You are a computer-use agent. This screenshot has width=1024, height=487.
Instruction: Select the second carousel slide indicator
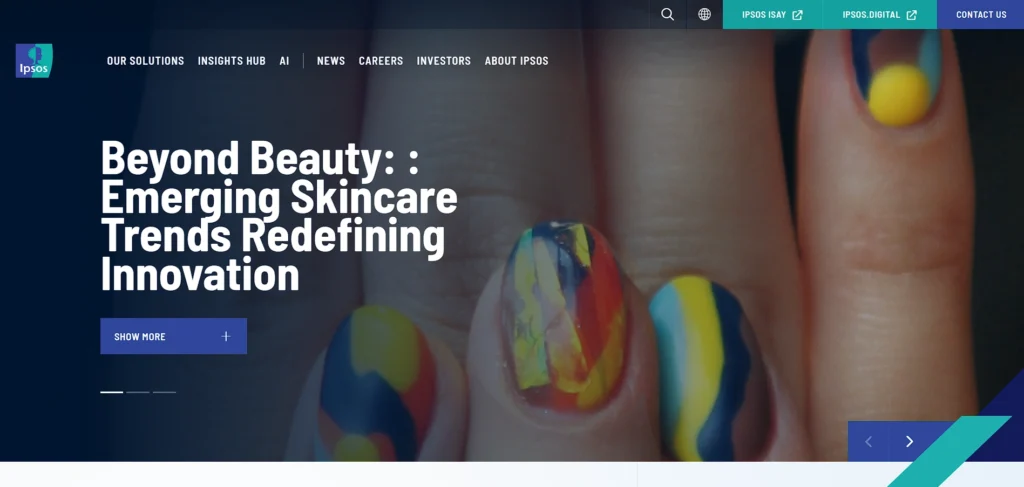tap(138, 392)
